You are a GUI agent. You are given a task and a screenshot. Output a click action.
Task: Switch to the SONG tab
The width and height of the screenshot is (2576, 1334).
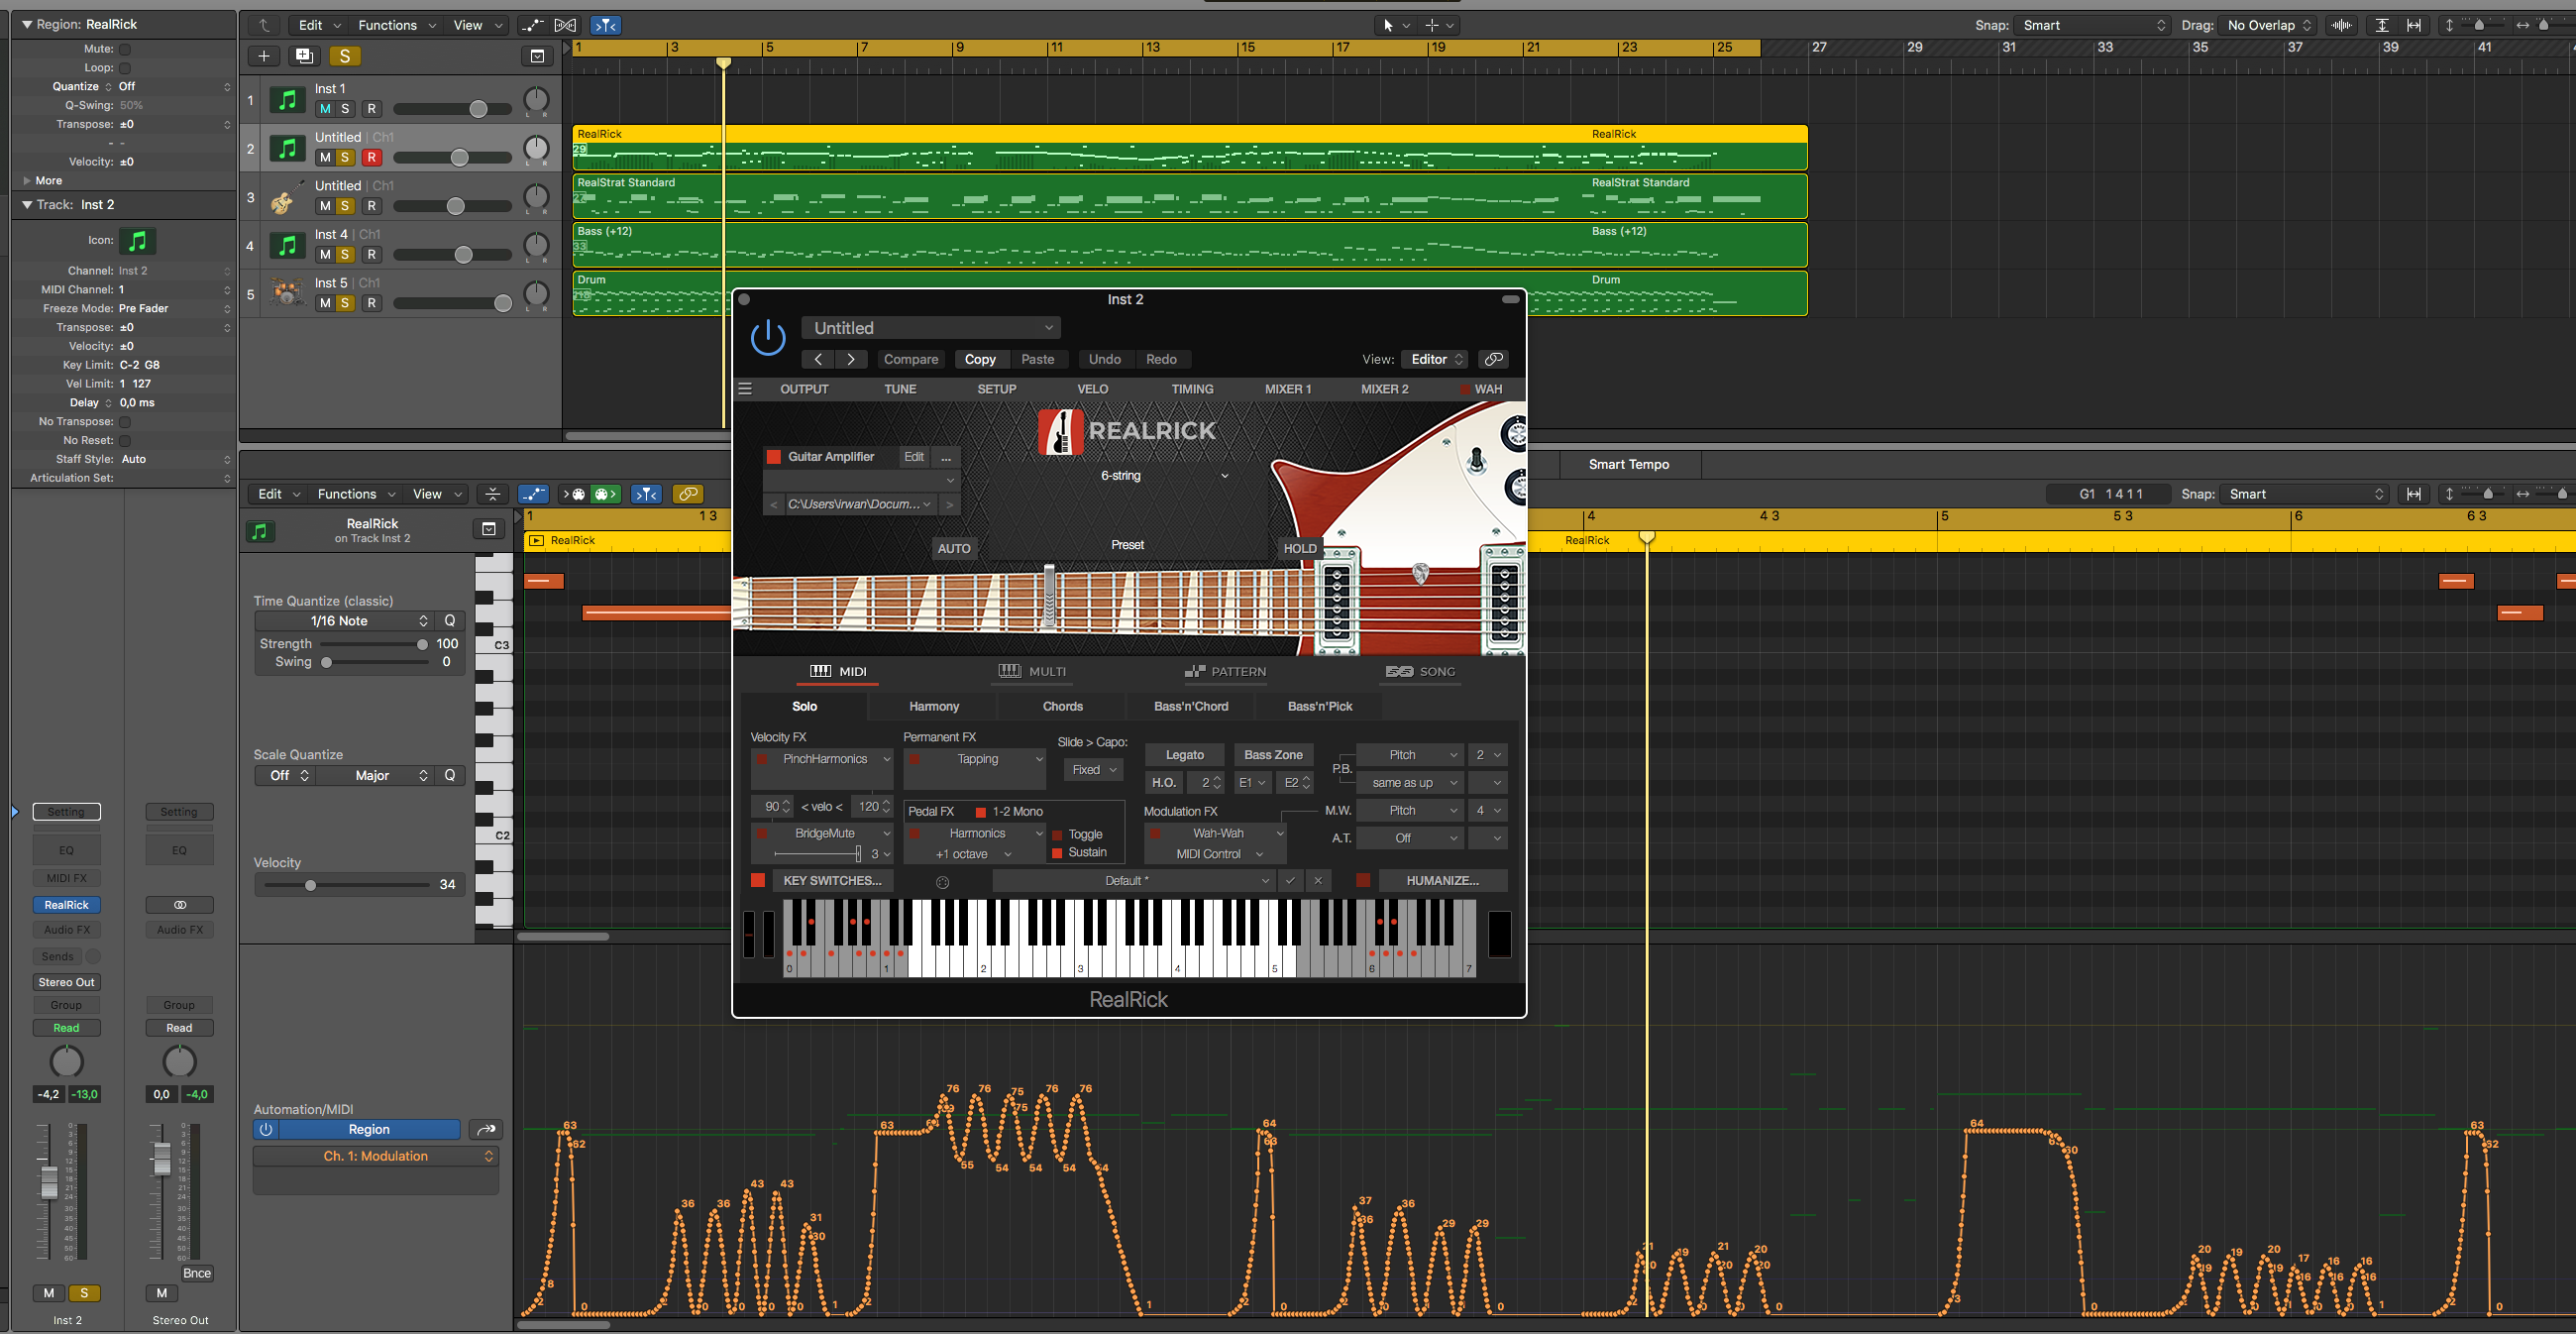[1420, 672]
